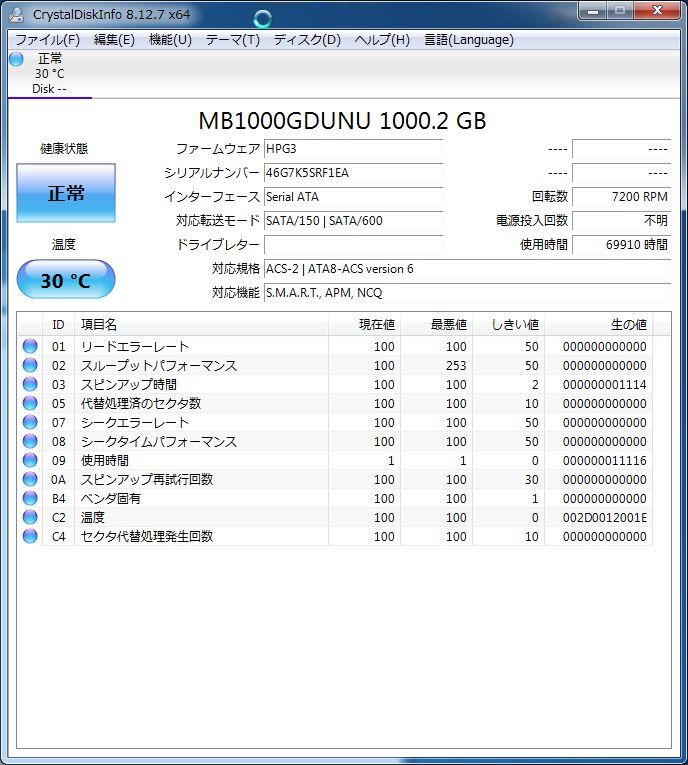
Task: Open the テーマ(T) menu
Action: click(232, 40)
